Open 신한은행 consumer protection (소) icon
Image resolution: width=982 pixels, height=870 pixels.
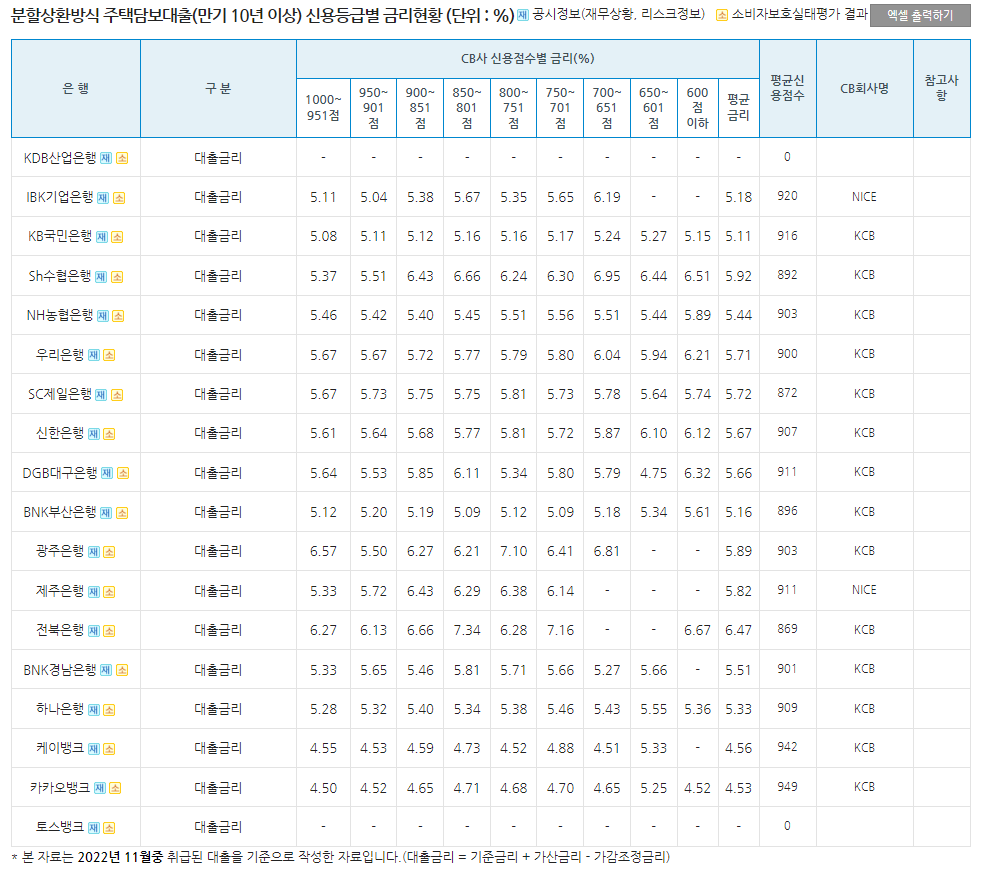pyautogui.click(x=109, y=434)
